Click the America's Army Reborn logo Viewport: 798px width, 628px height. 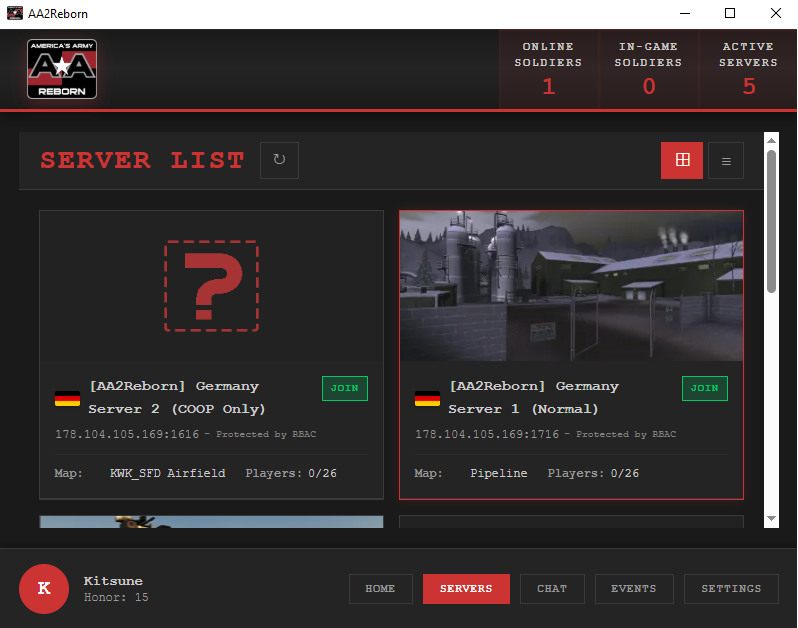(x=62, y=69)
